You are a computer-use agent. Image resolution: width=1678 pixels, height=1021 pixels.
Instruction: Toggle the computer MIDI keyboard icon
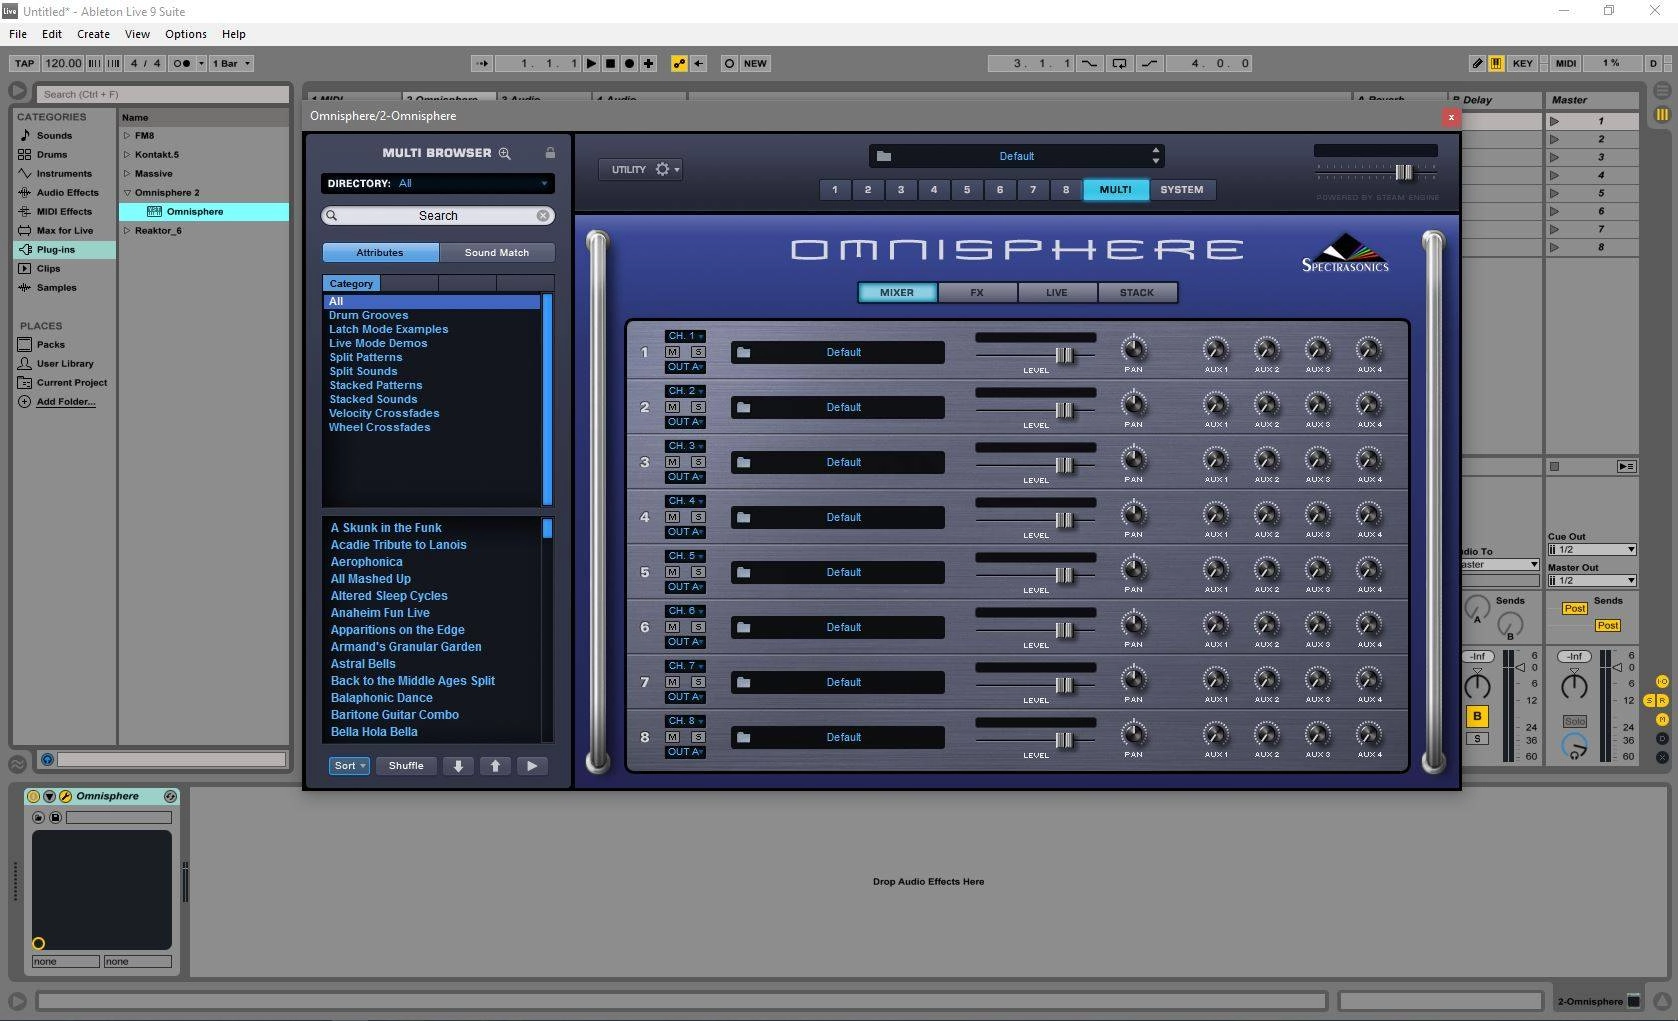click(x=1496, y=63)
